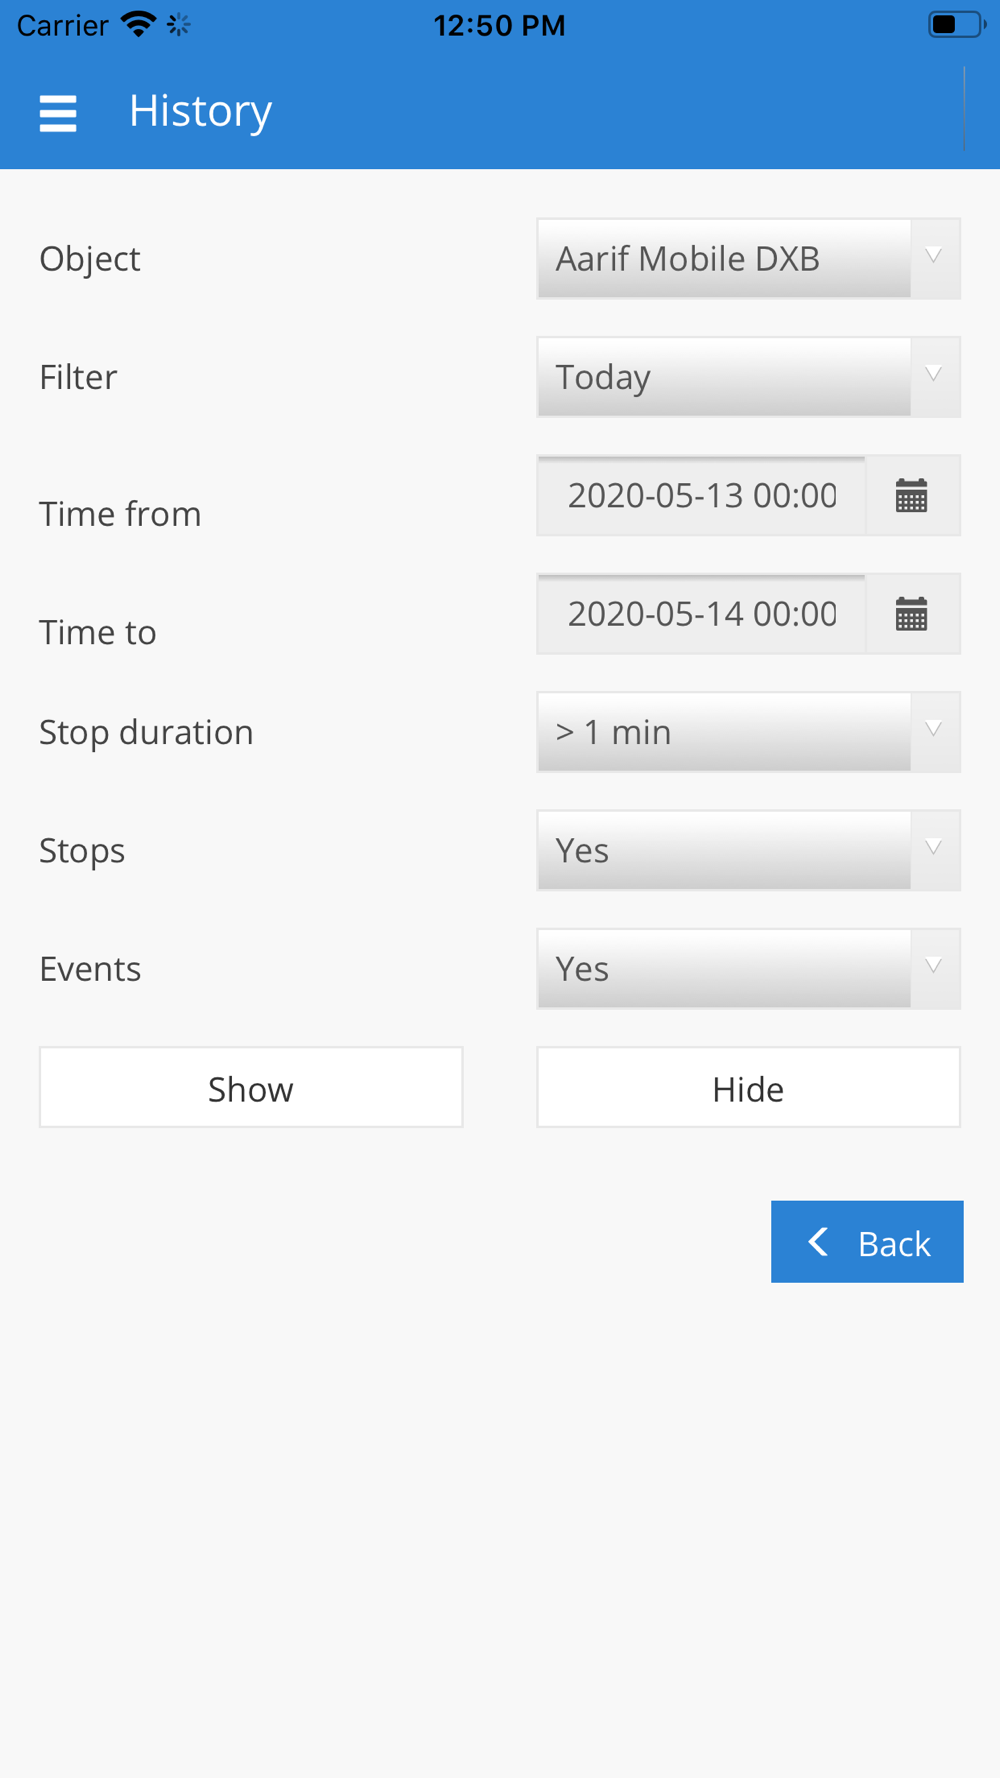Click the Show button

tap(251, 1087)
